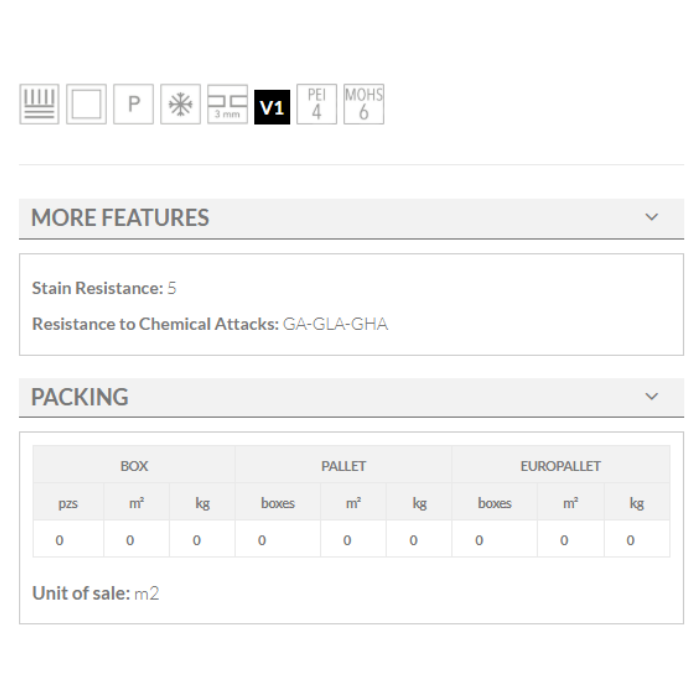Collapse the Packing section chevron
The width and height of the screenshot is (700, 700).
[x=652, y=396]
